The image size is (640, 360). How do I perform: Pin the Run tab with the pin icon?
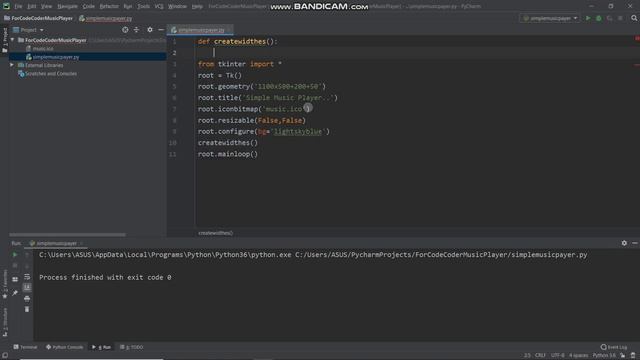click(x=15, y=293)
